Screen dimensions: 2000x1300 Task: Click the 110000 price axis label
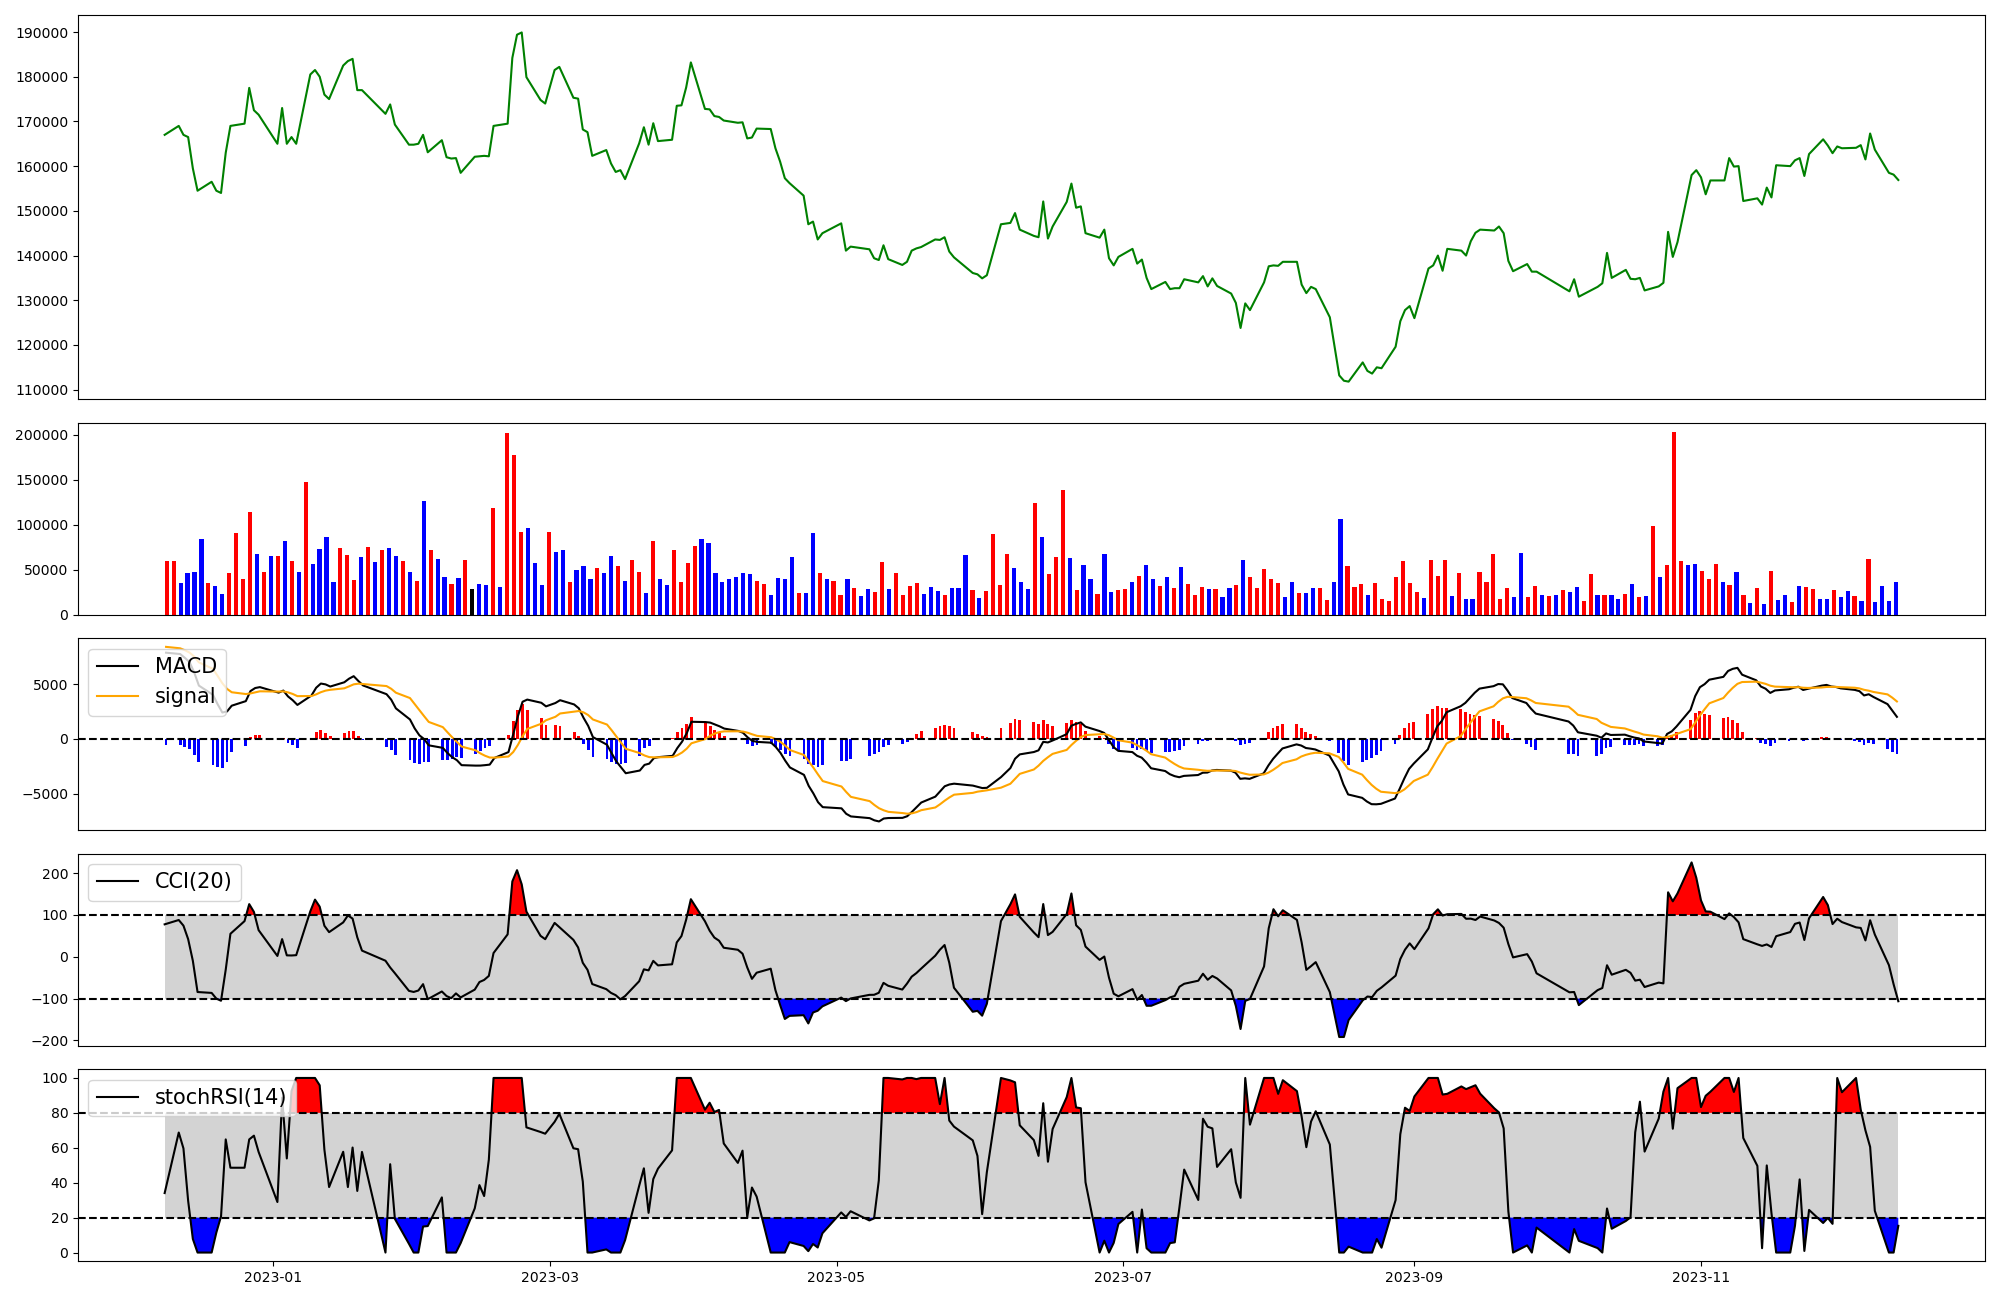[43, 390]
